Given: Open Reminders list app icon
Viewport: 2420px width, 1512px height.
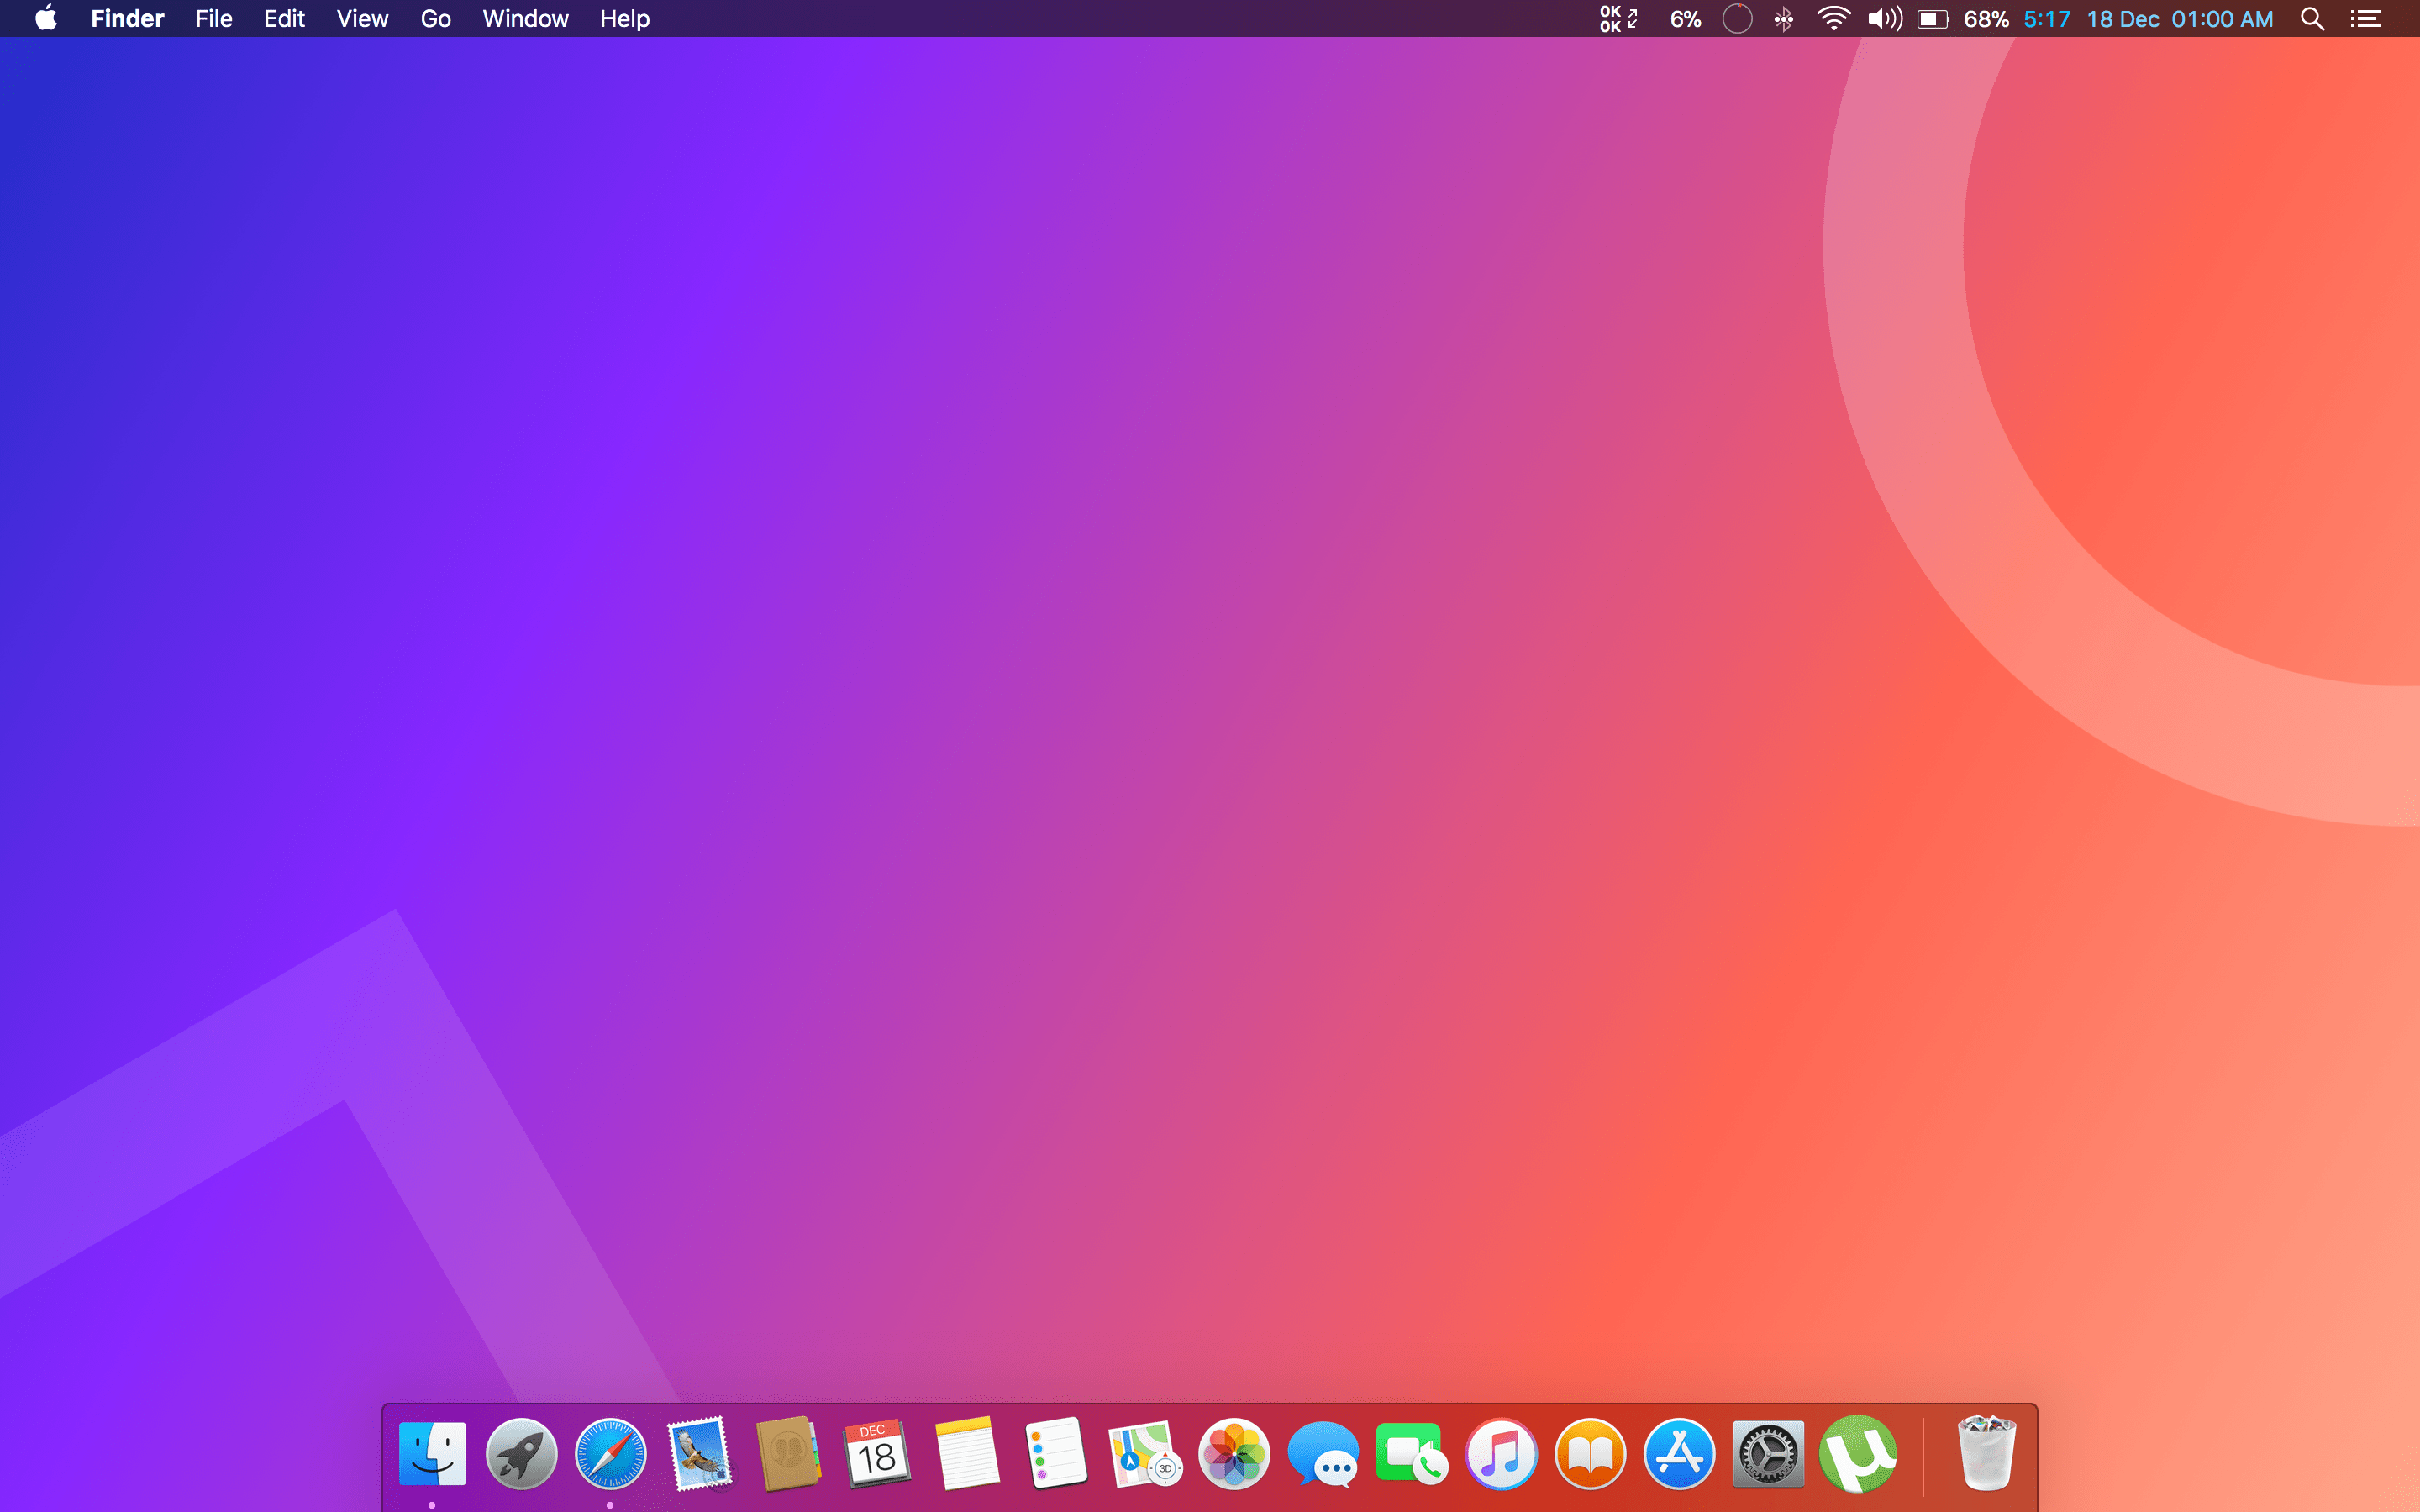Looking at the screenshot, I should pos(1055,1454).
